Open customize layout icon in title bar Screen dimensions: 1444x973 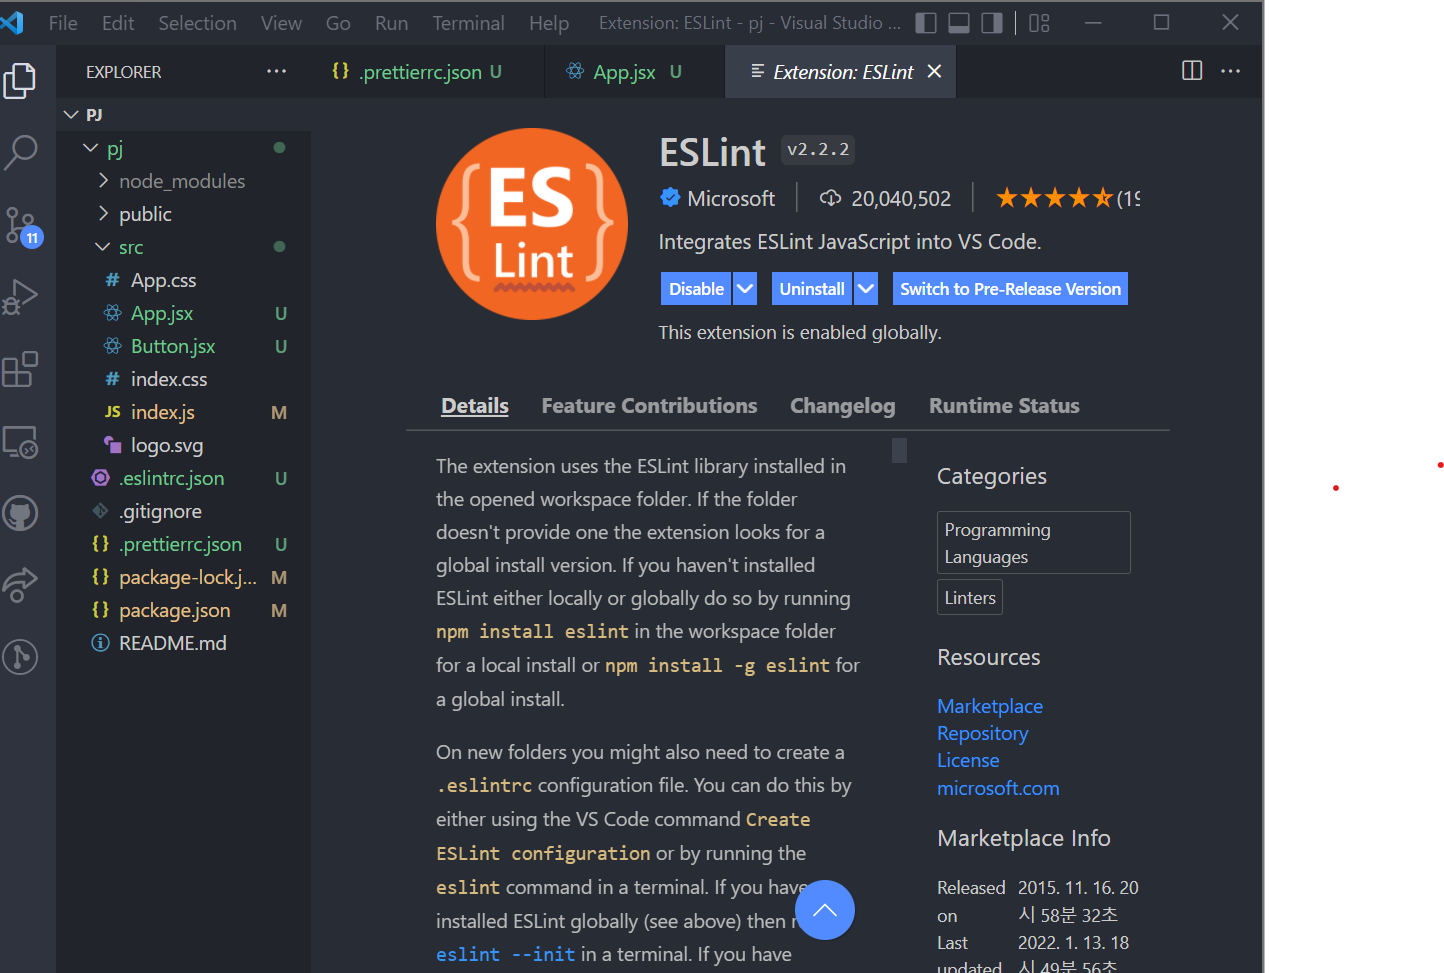(x=1039, y=23)
